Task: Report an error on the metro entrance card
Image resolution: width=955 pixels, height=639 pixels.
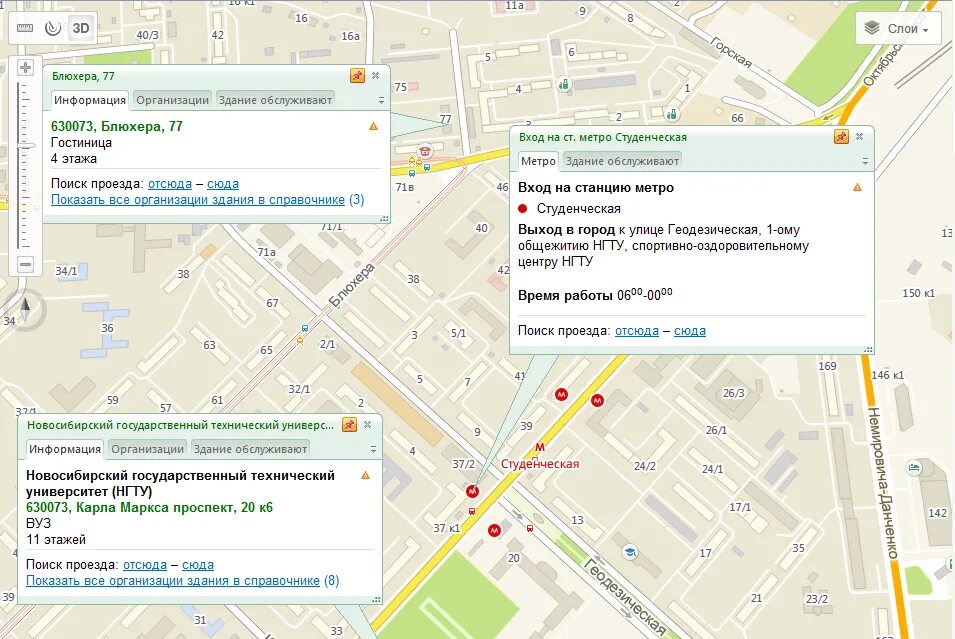Action: coord(858,187)
